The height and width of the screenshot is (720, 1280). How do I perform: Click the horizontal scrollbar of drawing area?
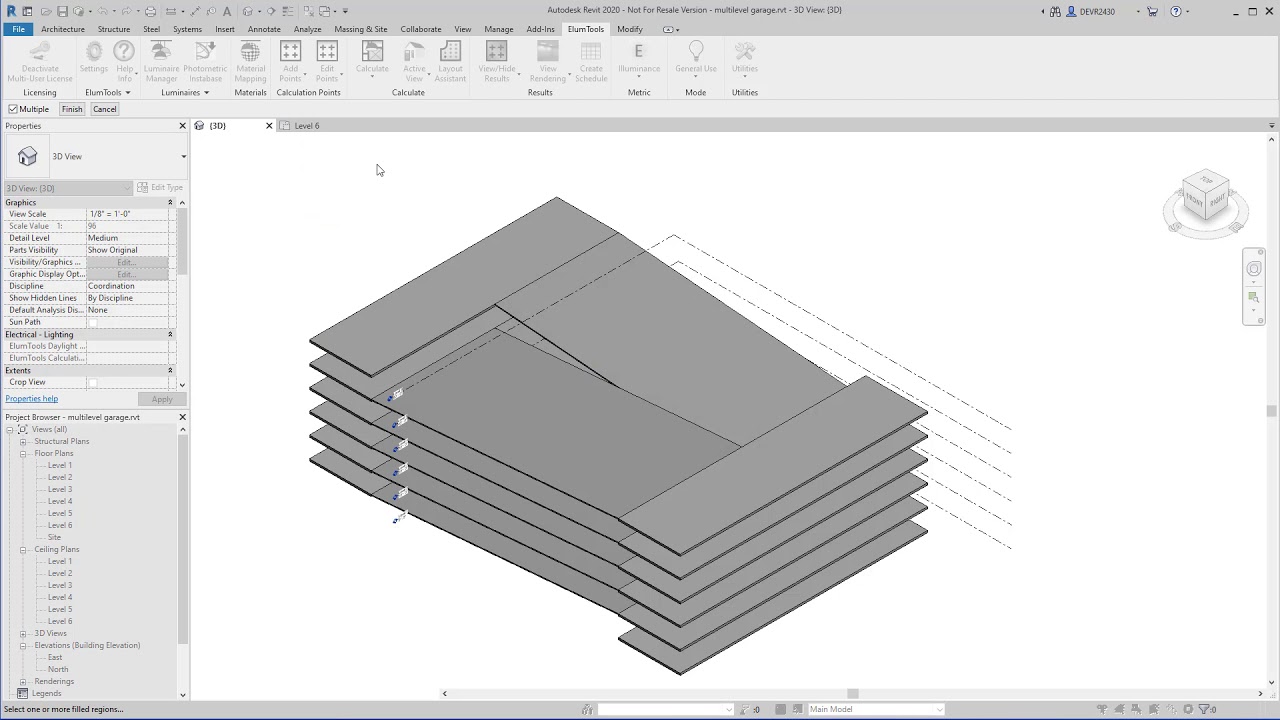(x=852, y=694)
